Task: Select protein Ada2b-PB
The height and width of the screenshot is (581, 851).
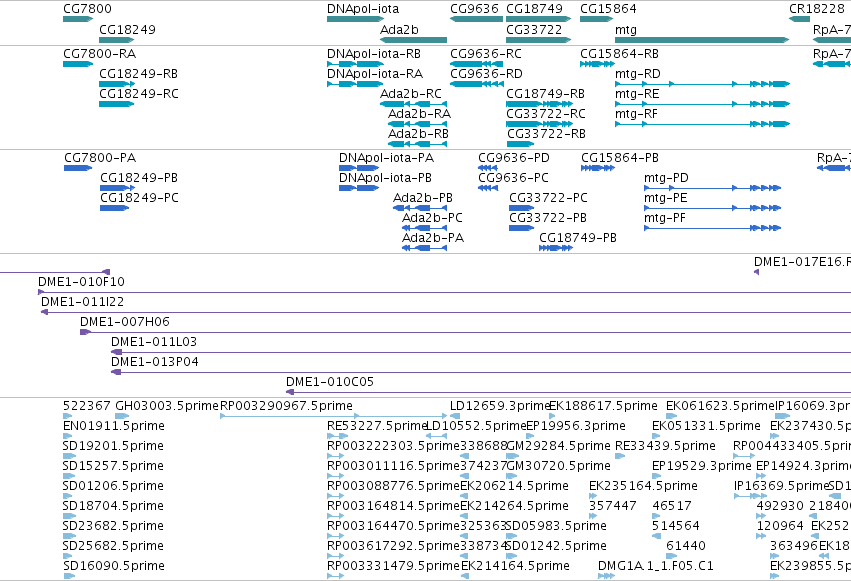Action: click(423, 198)
